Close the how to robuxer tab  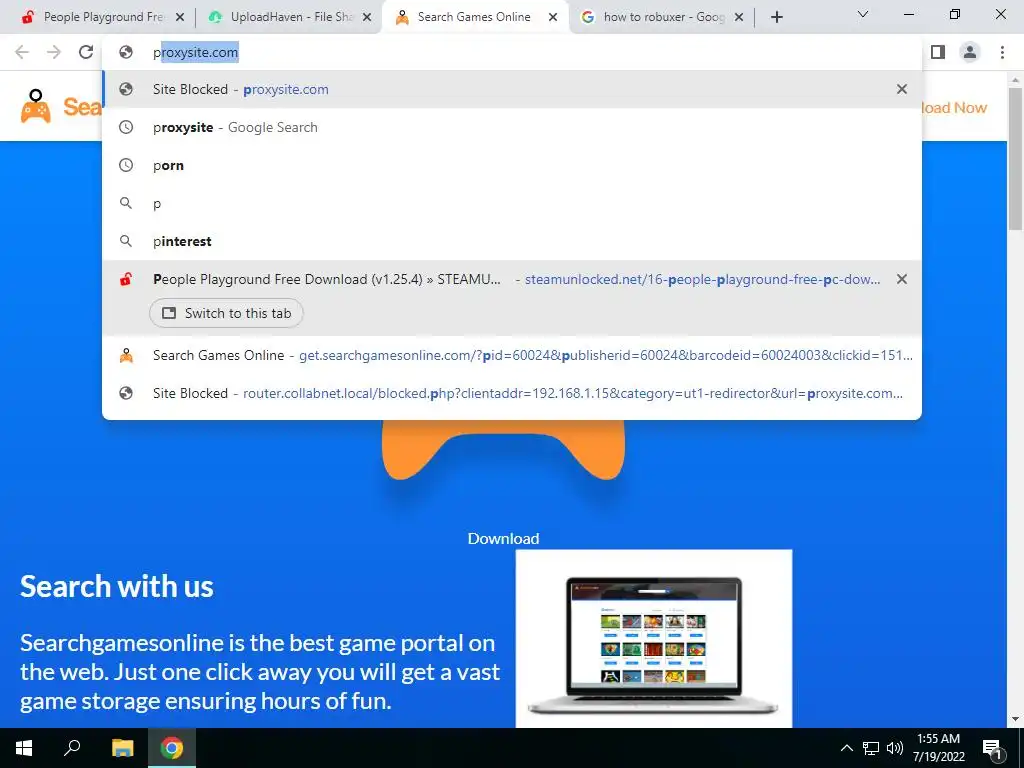[x=739, y=18]
